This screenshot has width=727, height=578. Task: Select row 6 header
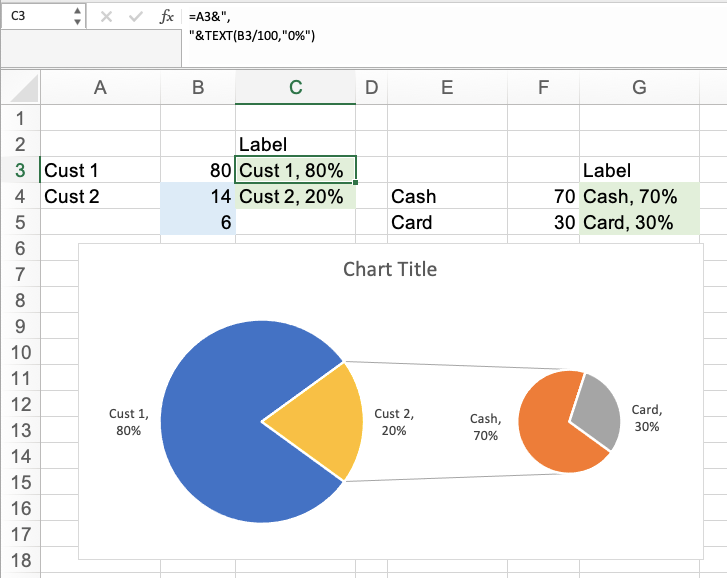(20, 248)
